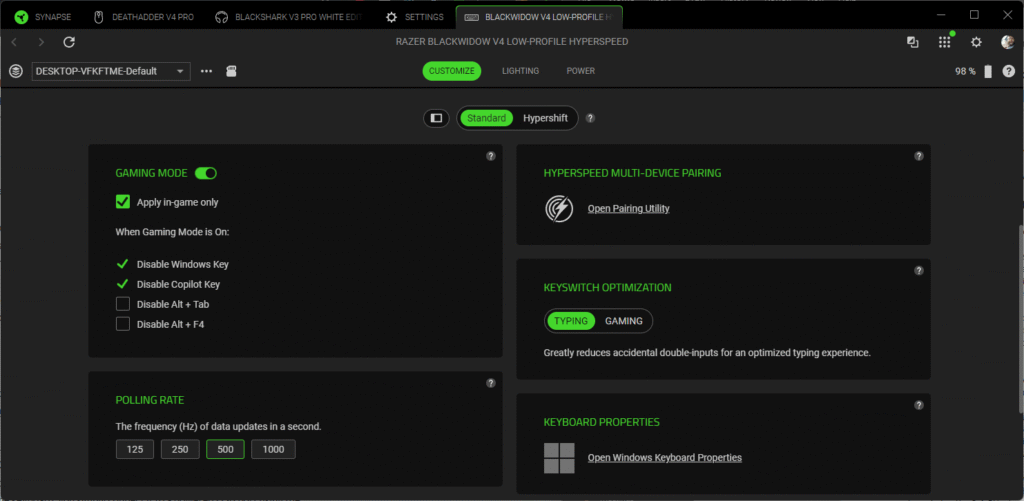Click Open Windows Keyboard Properties link

665,458
